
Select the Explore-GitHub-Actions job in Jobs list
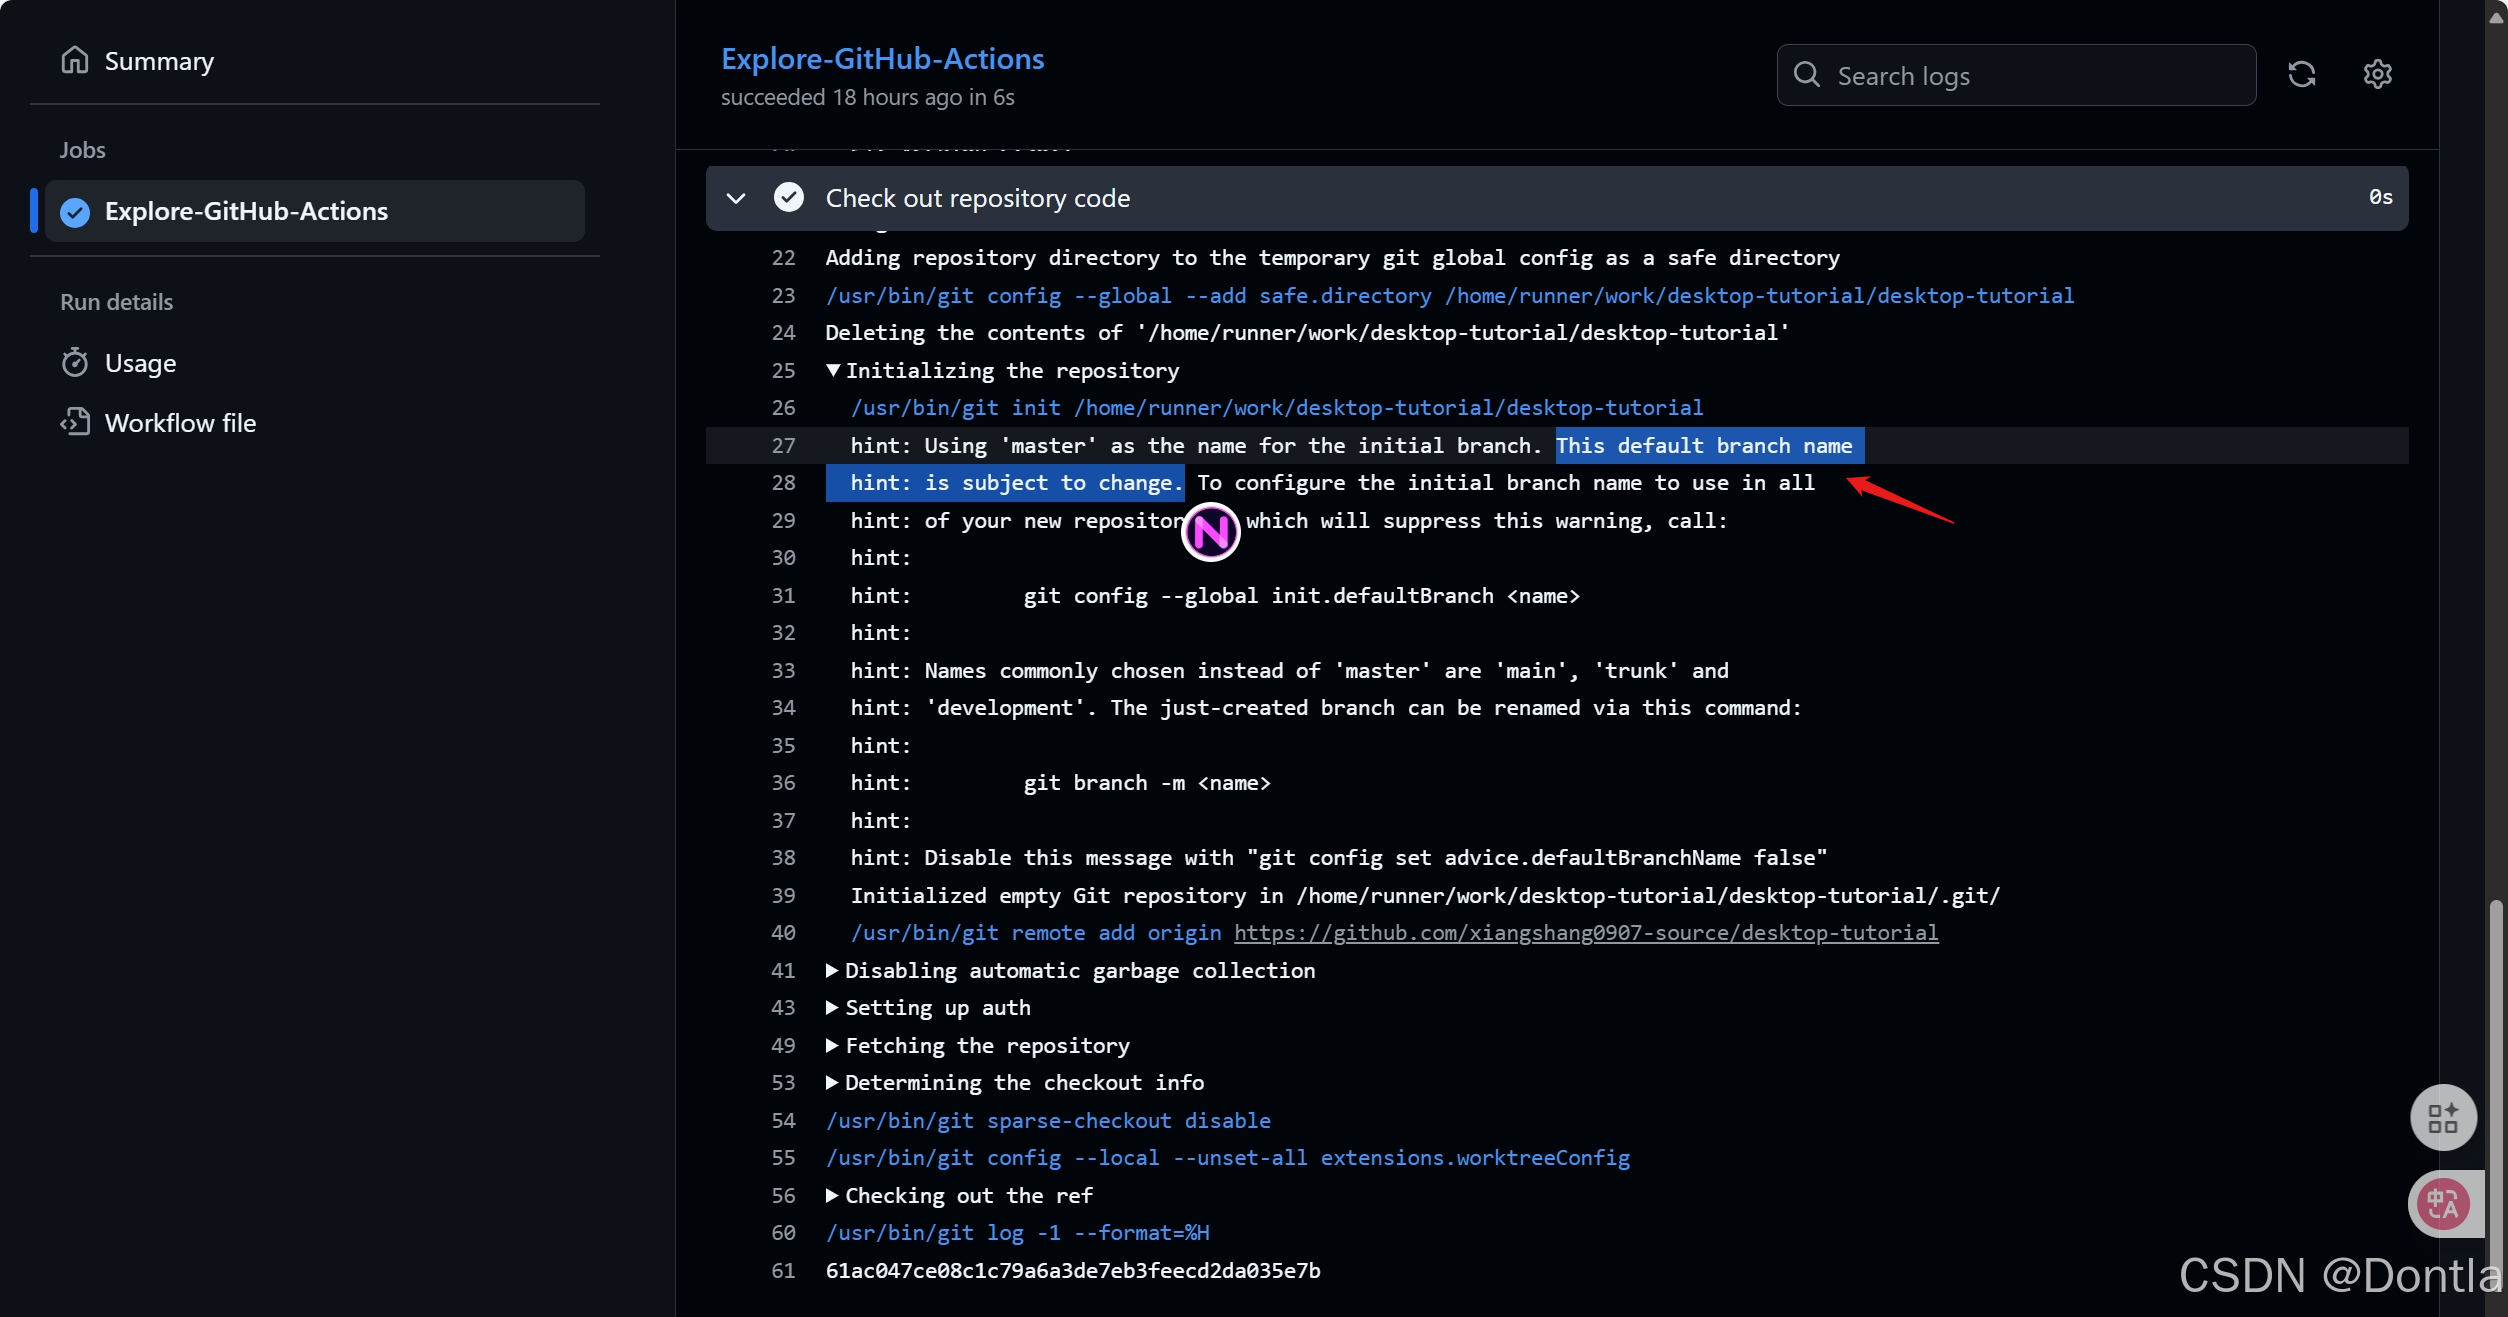click(x=247, y=211)
